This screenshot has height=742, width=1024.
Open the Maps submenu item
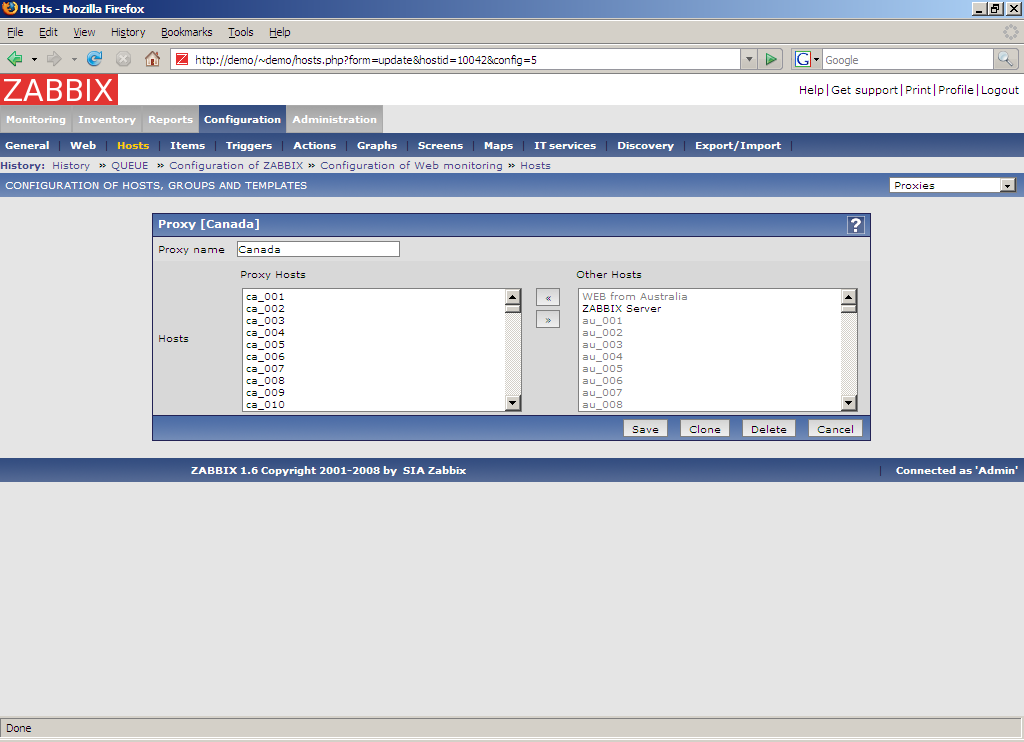(498, 146)
